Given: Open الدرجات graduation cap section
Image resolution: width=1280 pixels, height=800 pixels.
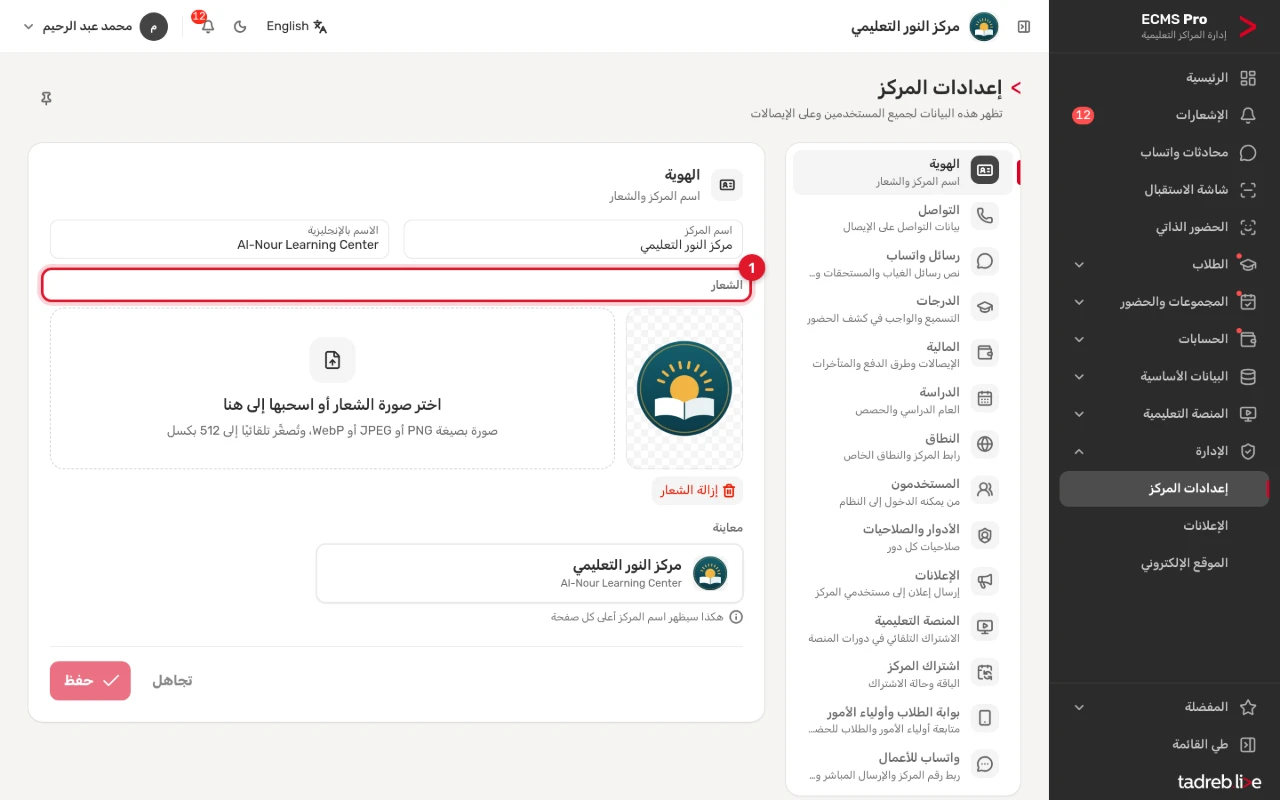Looking at the screenshot, I should point(903,309).
